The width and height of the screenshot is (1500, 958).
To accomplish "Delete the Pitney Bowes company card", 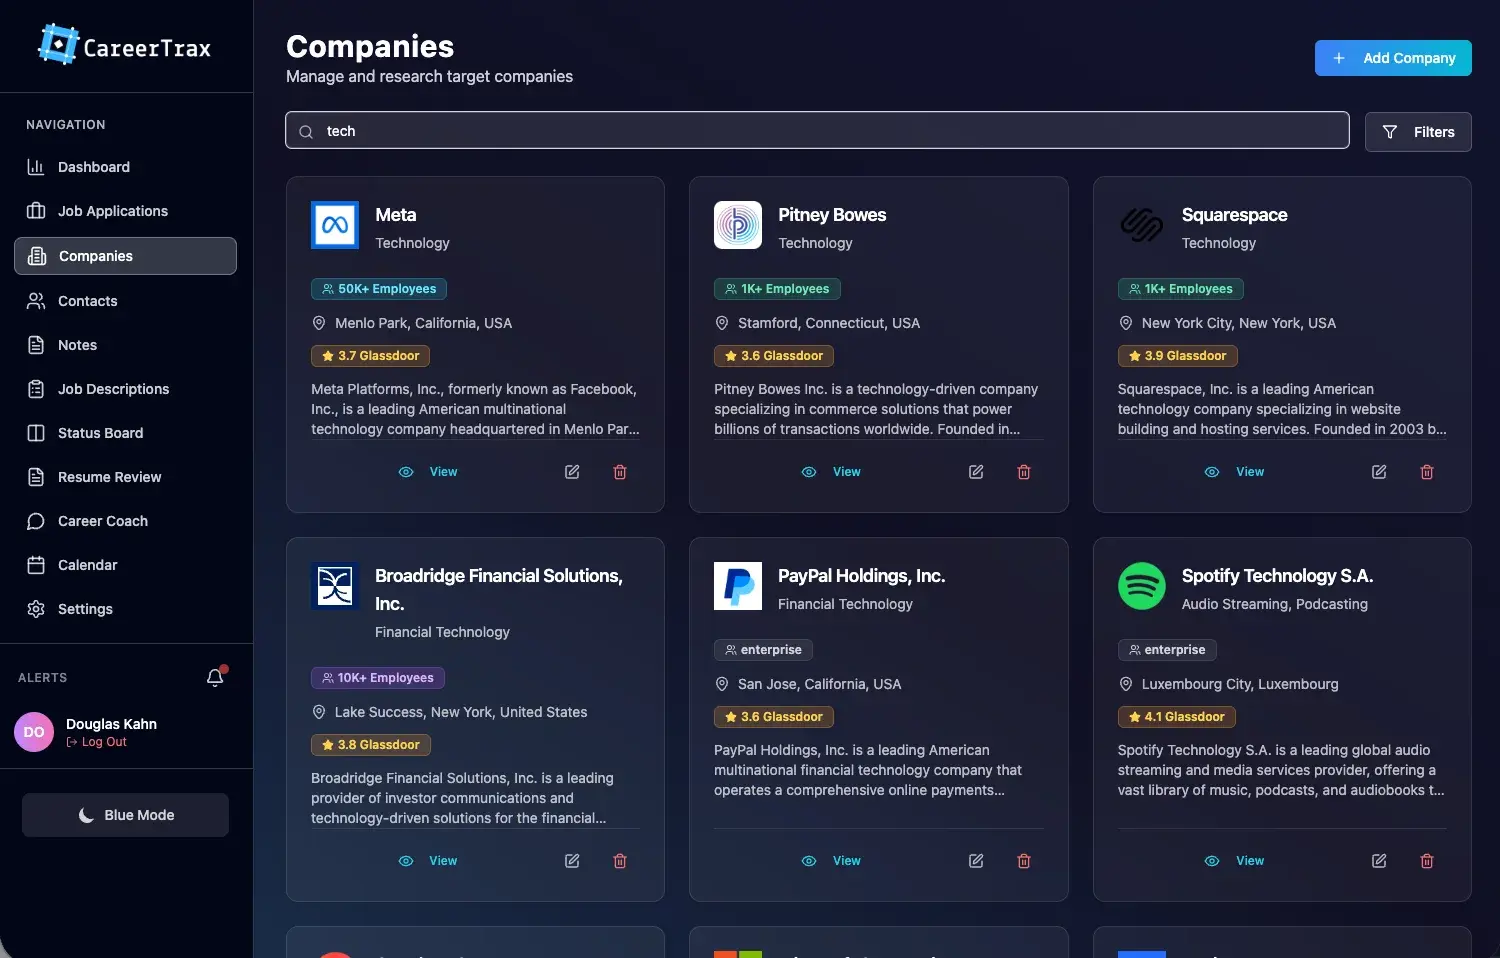I will pos(1023,472).
